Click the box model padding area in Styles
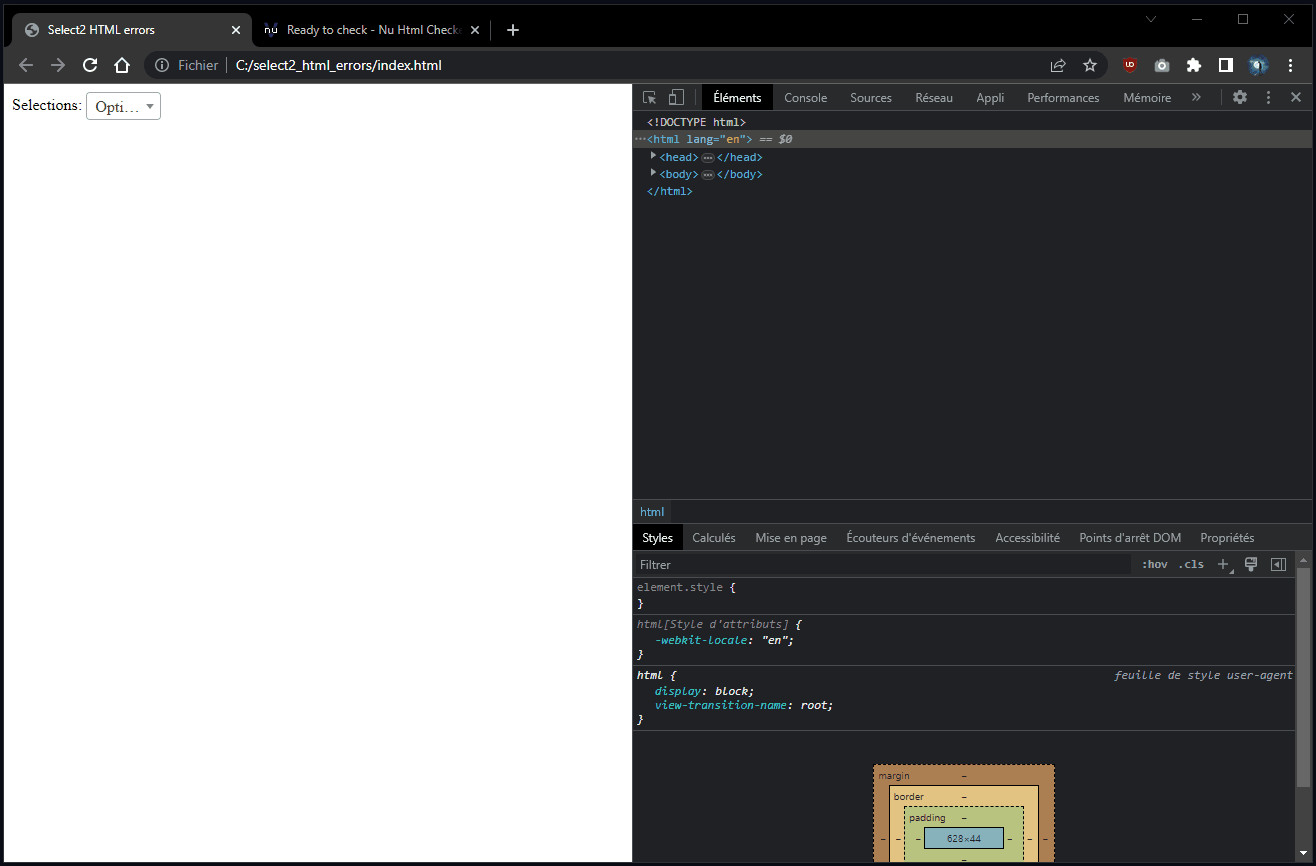1316x866 pixels. 927,817
